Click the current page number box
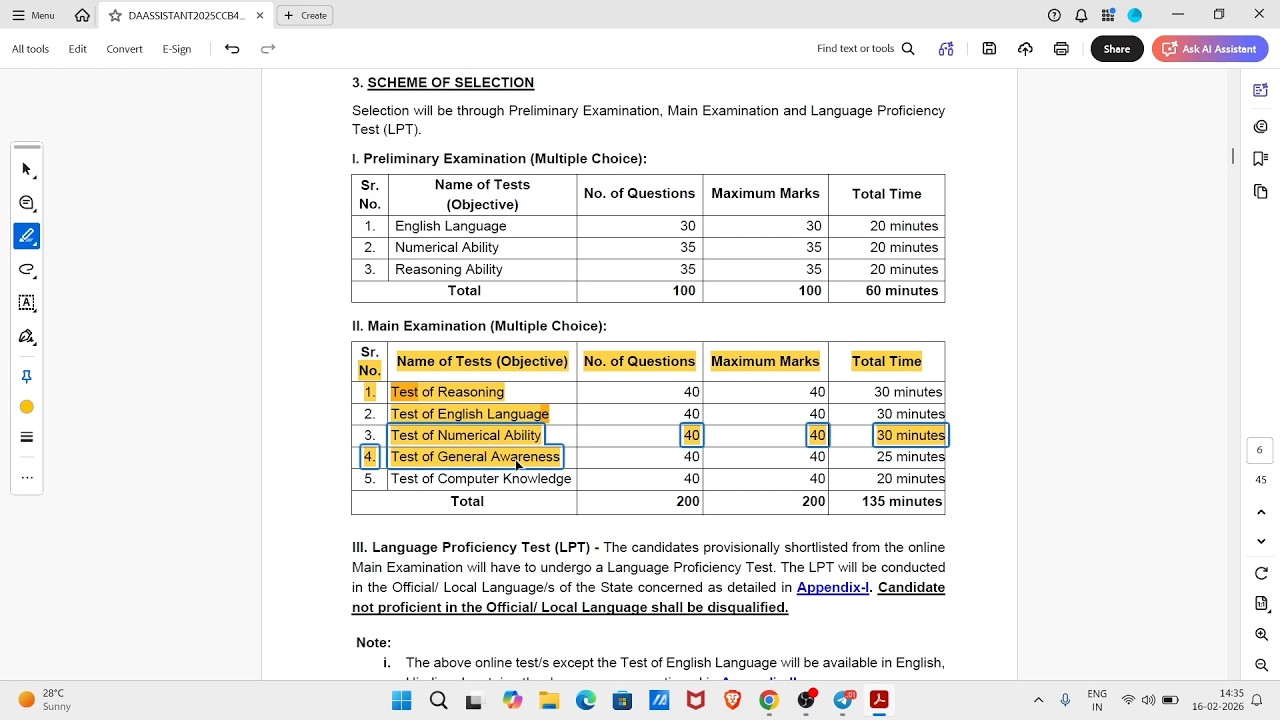 pyautogui.click(x=1260, y=450)
